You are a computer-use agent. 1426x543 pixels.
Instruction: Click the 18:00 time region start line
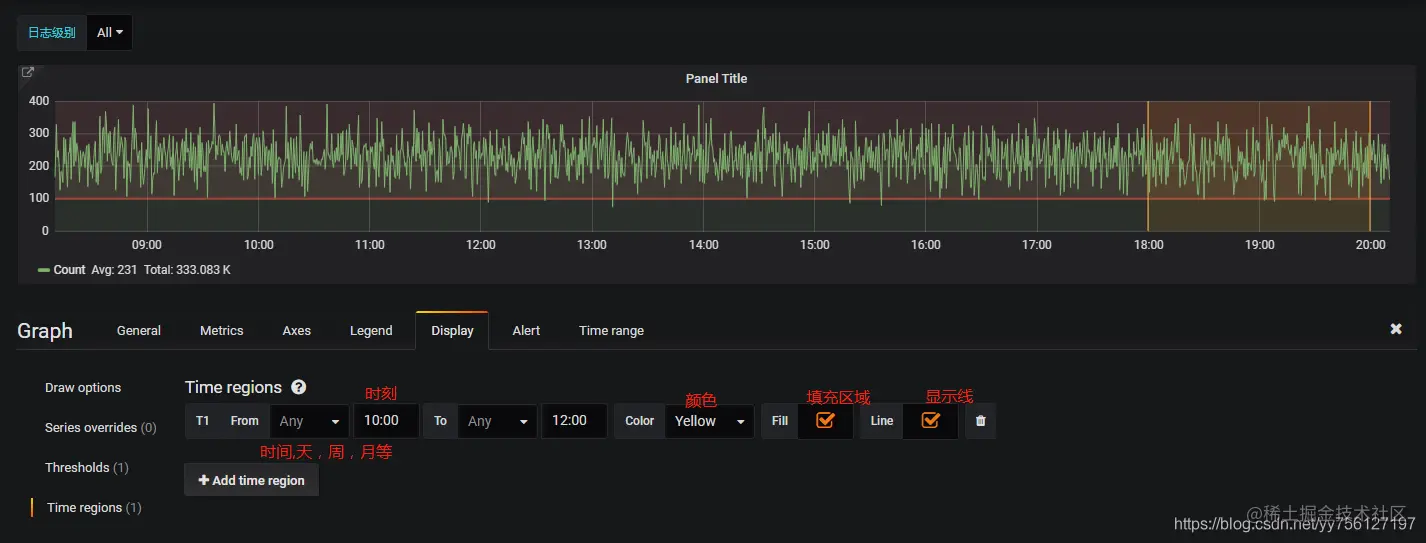1148,166
